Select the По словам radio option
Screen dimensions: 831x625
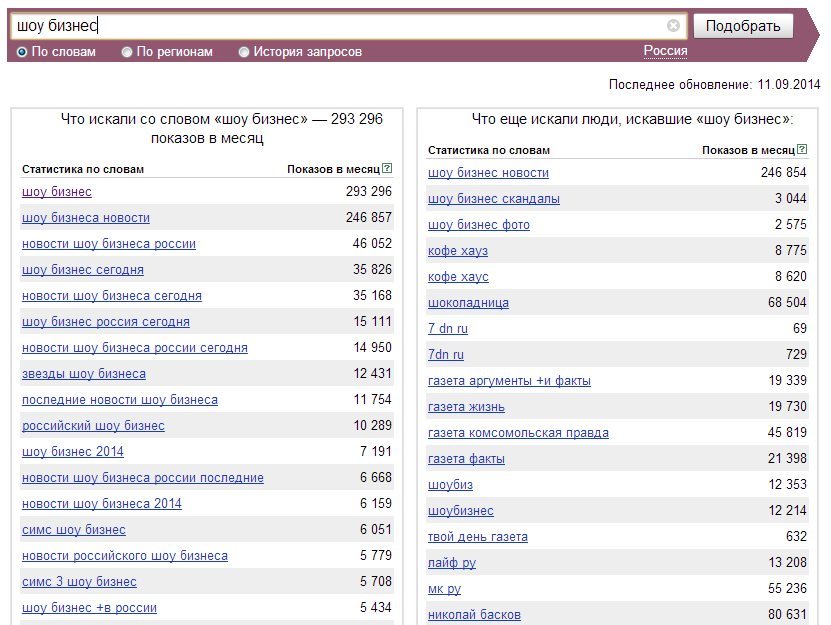pyautogui.click(x=22, y=52)
